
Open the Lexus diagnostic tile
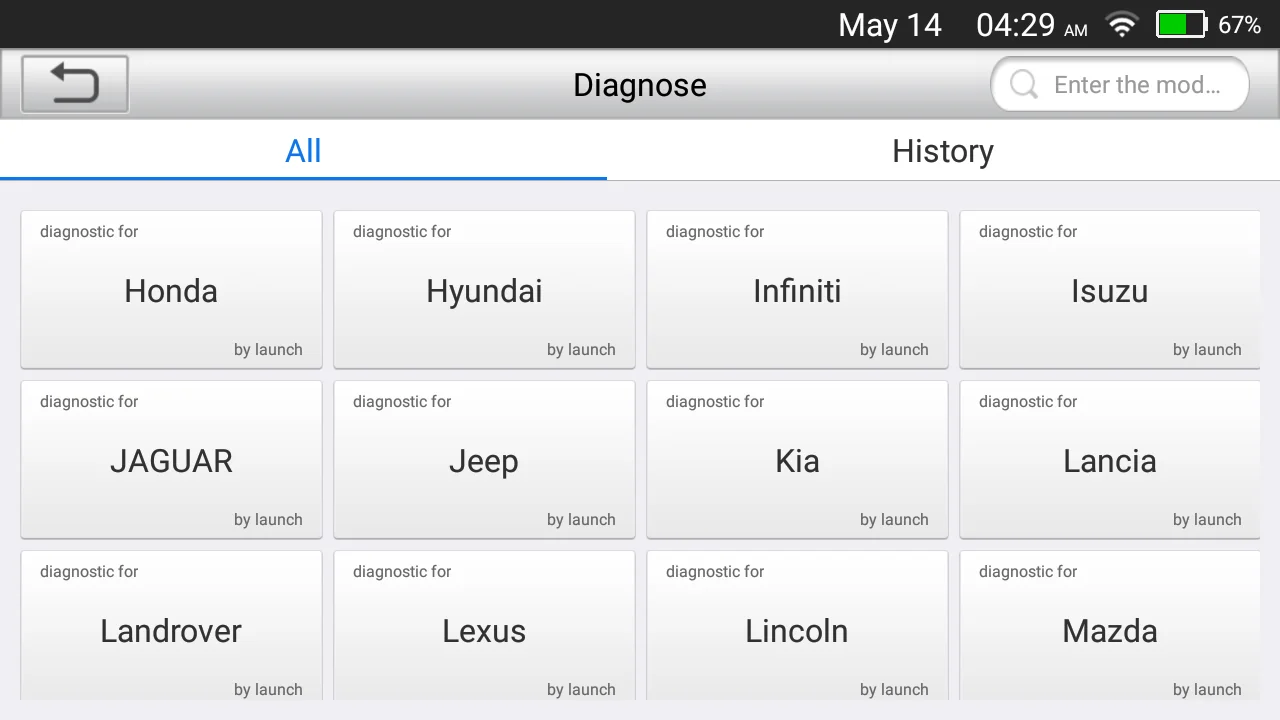(484, 626)
